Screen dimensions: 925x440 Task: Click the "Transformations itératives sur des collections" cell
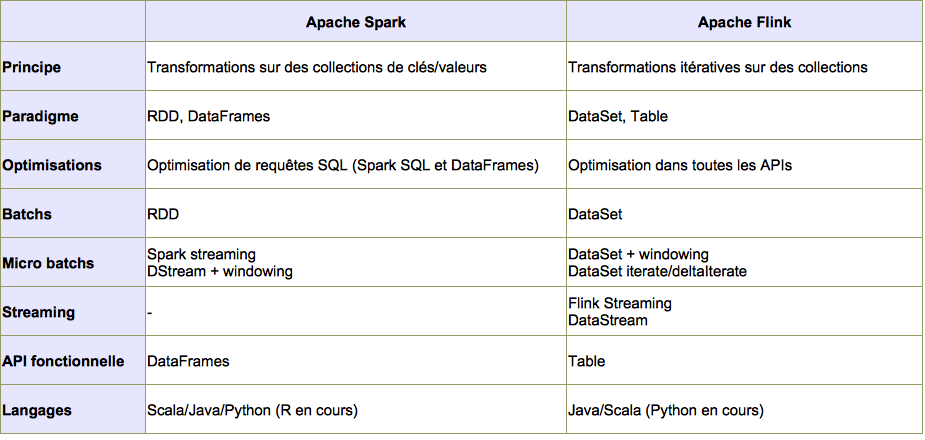tap(717, 67)
